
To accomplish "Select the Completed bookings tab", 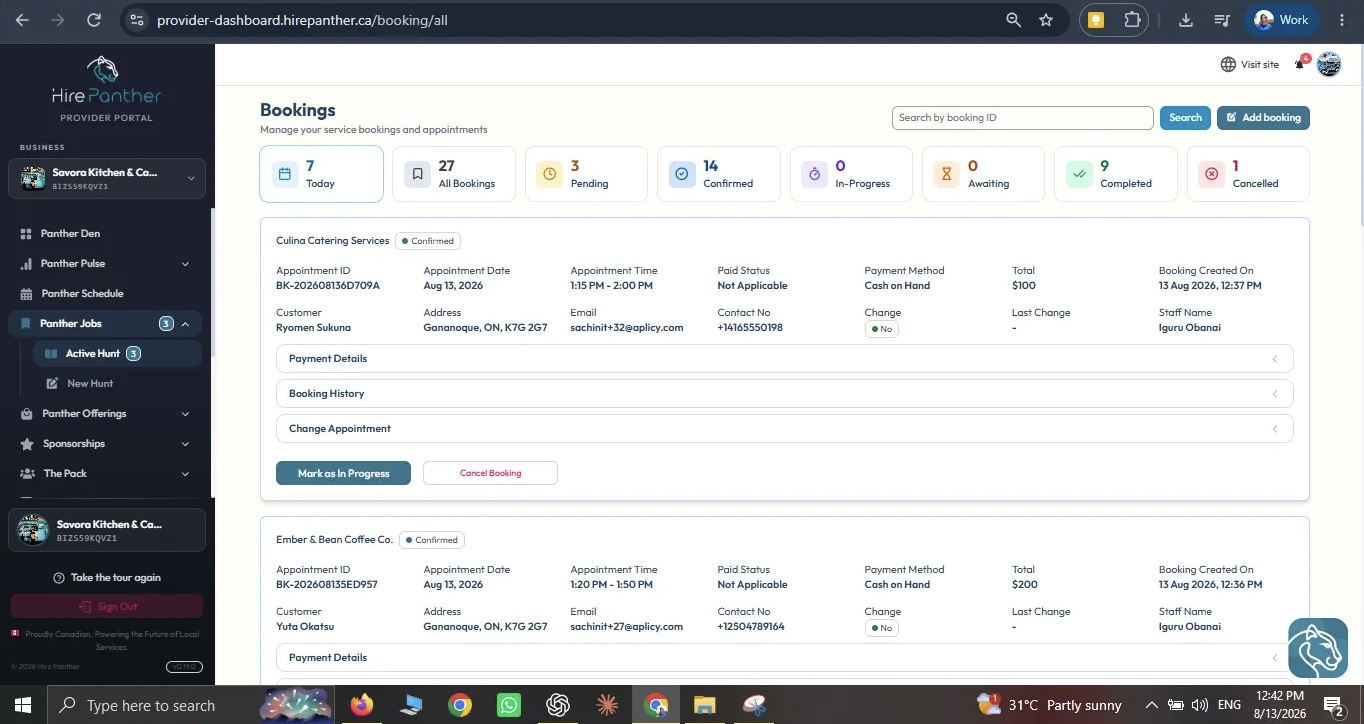I will (1115, 174).
